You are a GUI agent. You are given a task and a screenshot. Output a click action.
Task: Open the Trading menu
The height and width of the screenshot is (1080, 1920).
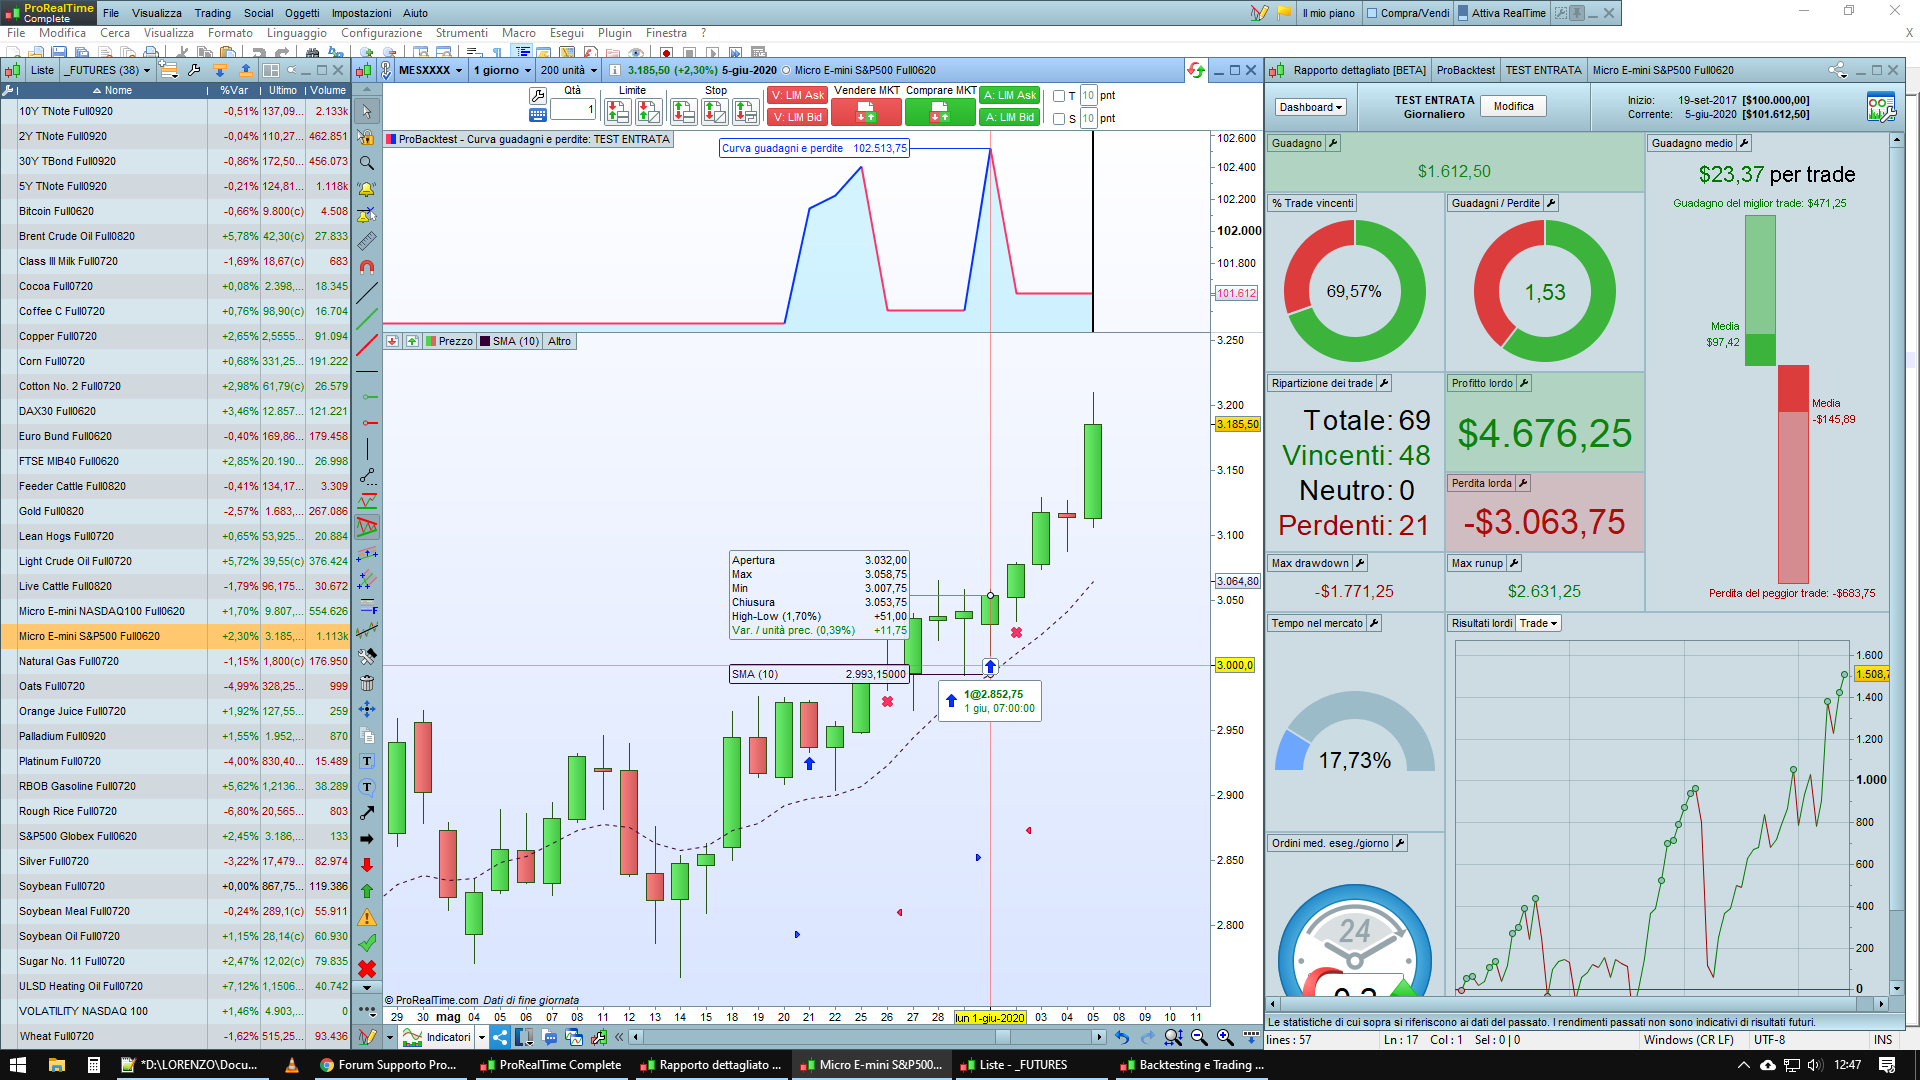[x=212, y=13]
